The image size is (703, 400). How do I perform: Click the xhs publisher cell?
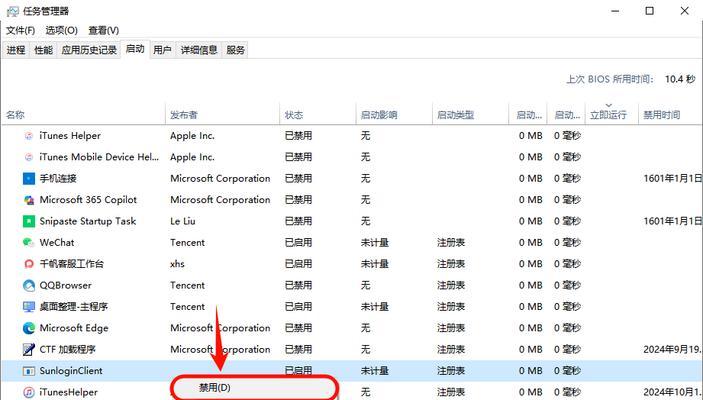[178, 264]
